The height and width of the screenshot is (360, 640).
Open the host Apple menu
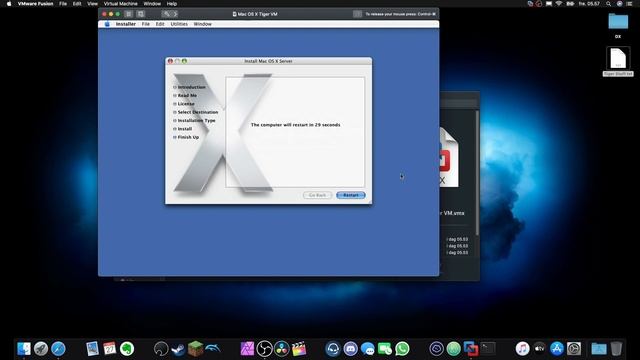tap(9, 4)
